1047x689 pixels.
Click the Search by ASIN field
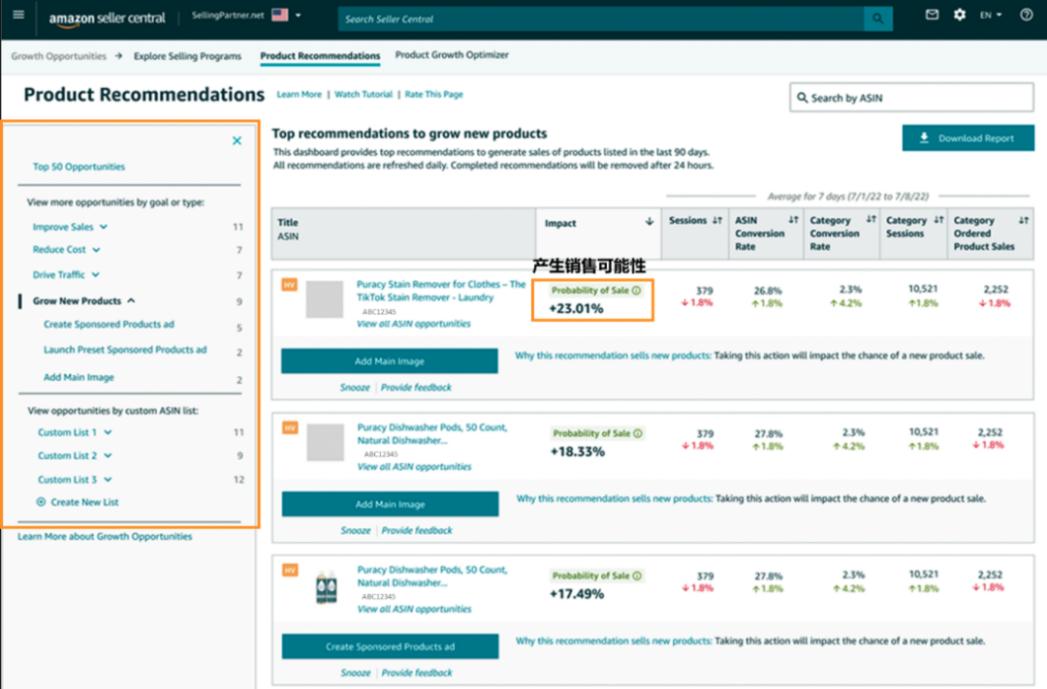click(x=911, y=97)
